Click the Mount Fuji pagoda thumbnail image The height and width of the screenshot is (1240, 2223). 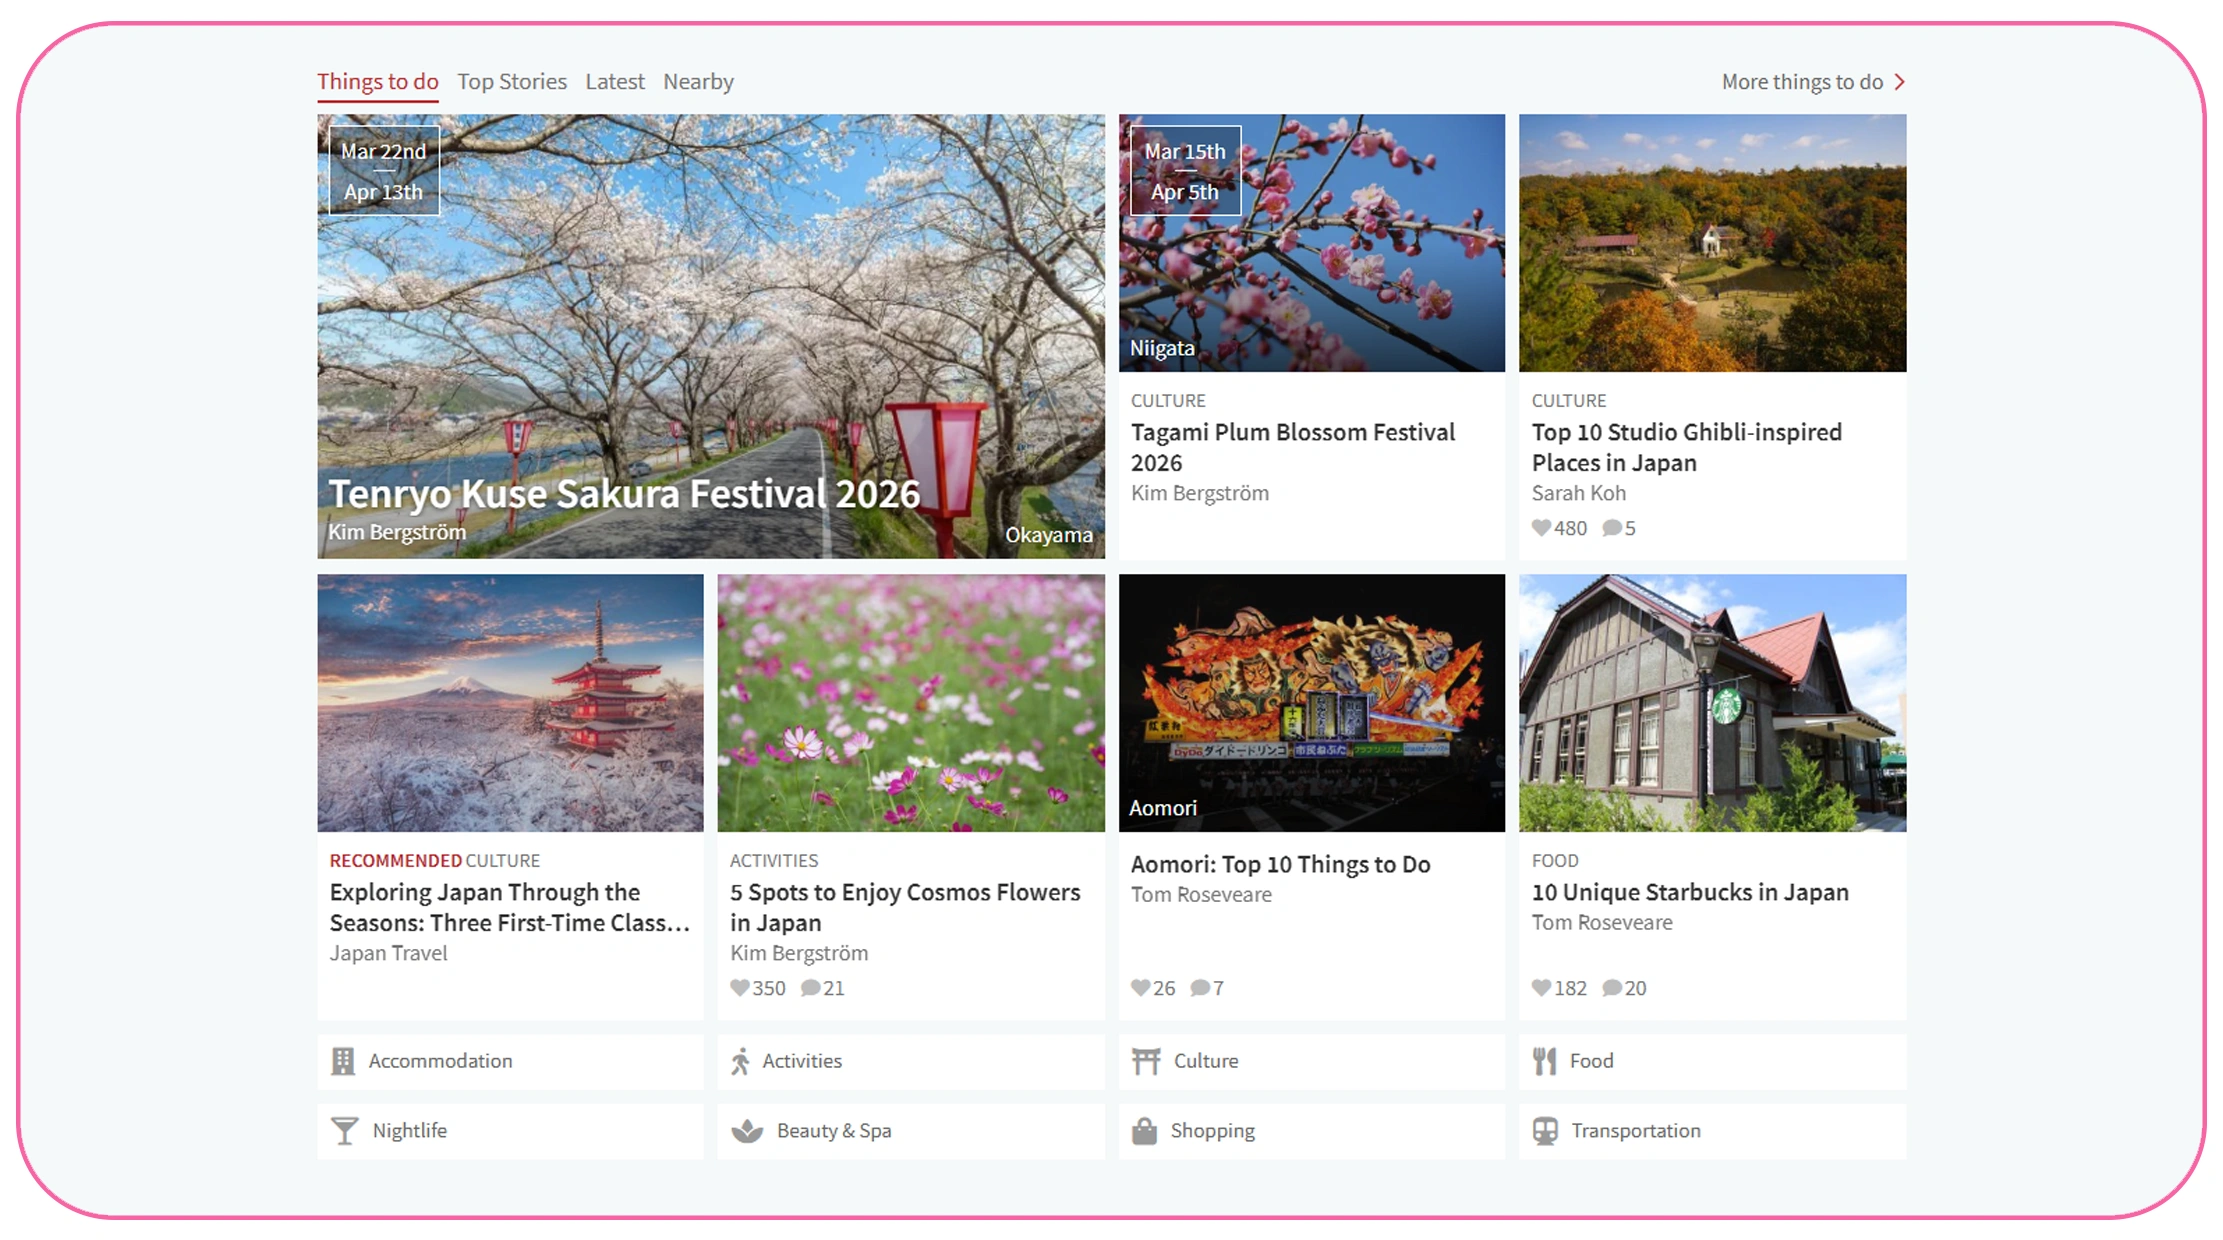point(510,702)
